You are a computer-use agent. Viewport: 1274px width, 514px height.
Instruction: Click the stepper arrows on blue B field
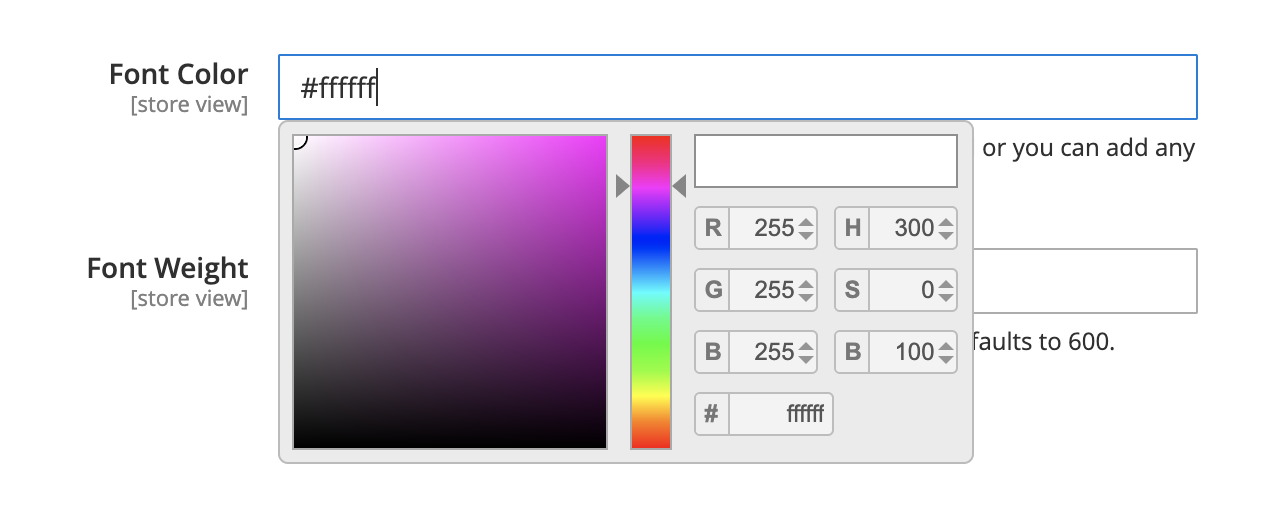click(806, 353)
